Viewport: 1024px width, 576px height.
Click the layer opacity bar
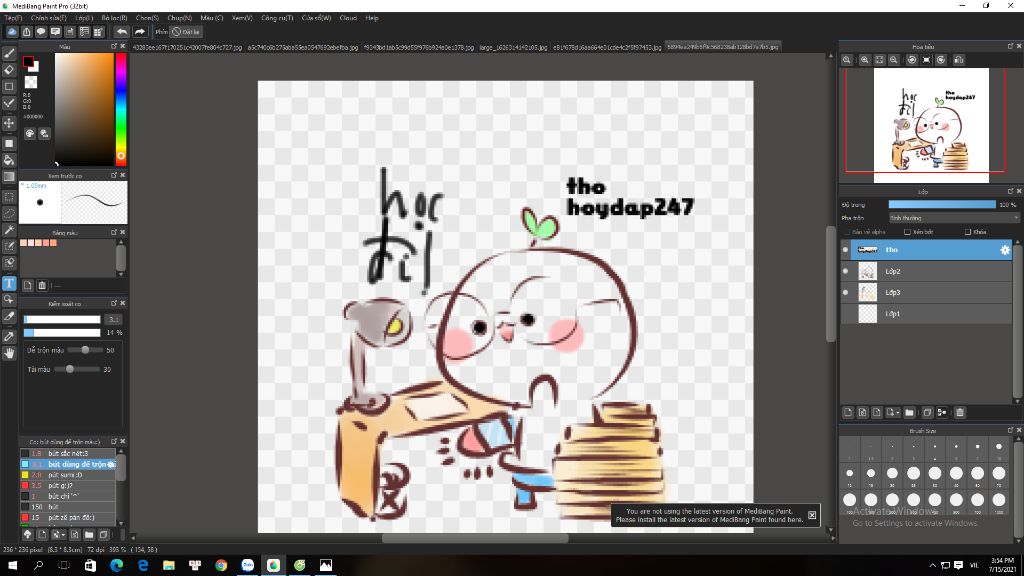pyautogui.click(x=942, y=204)
